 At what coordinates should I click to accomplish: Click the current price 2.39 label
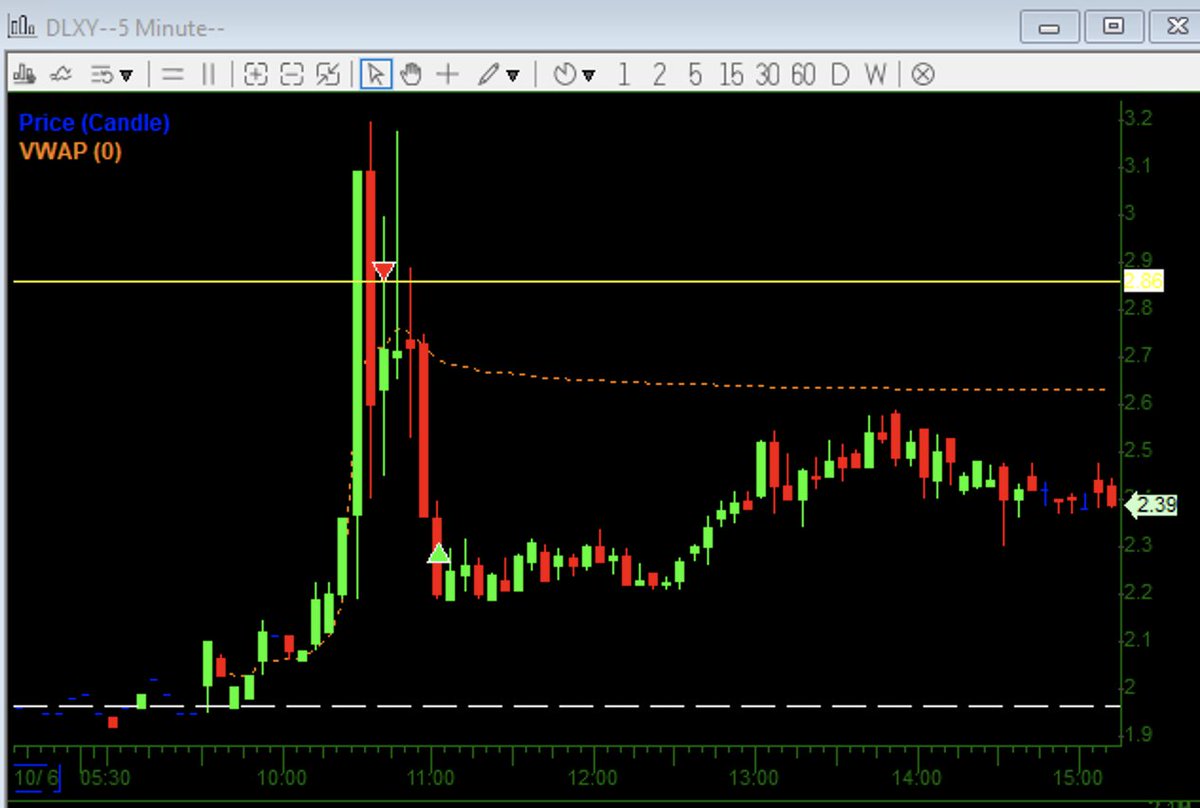click(x=1152, y=505)
